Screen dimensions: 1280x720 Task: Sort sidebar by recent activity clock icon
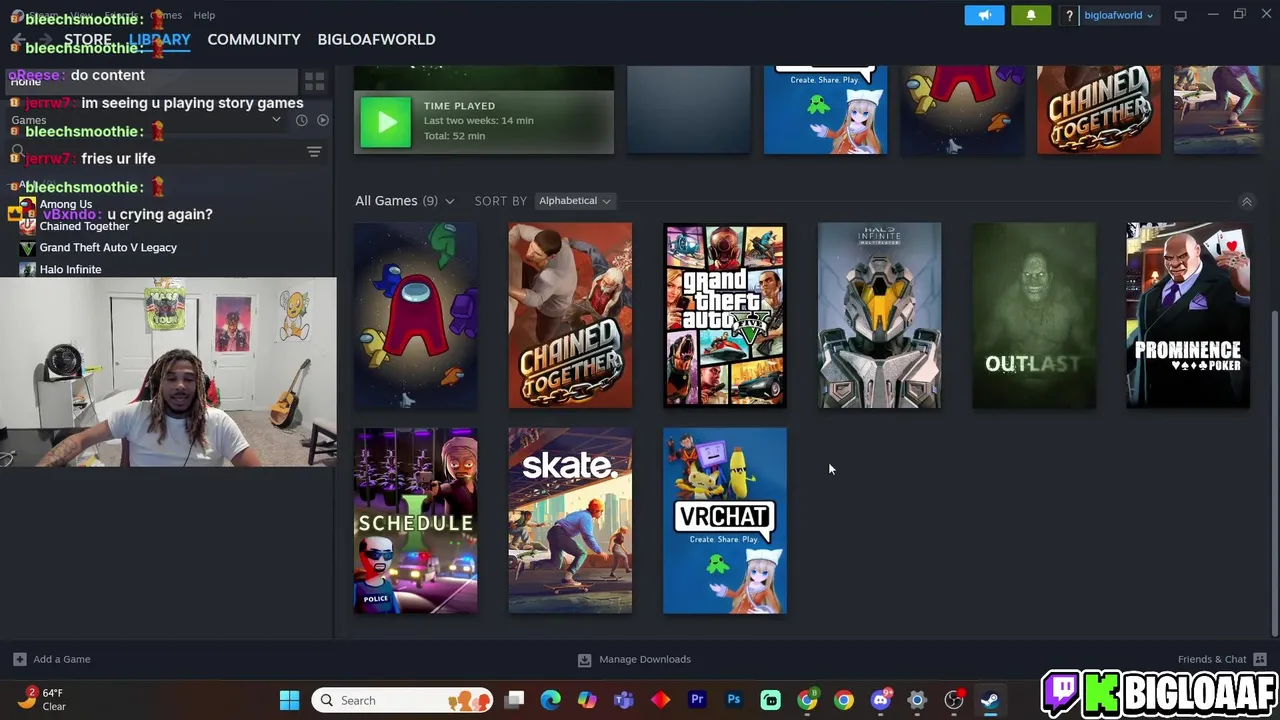[301, 120]
